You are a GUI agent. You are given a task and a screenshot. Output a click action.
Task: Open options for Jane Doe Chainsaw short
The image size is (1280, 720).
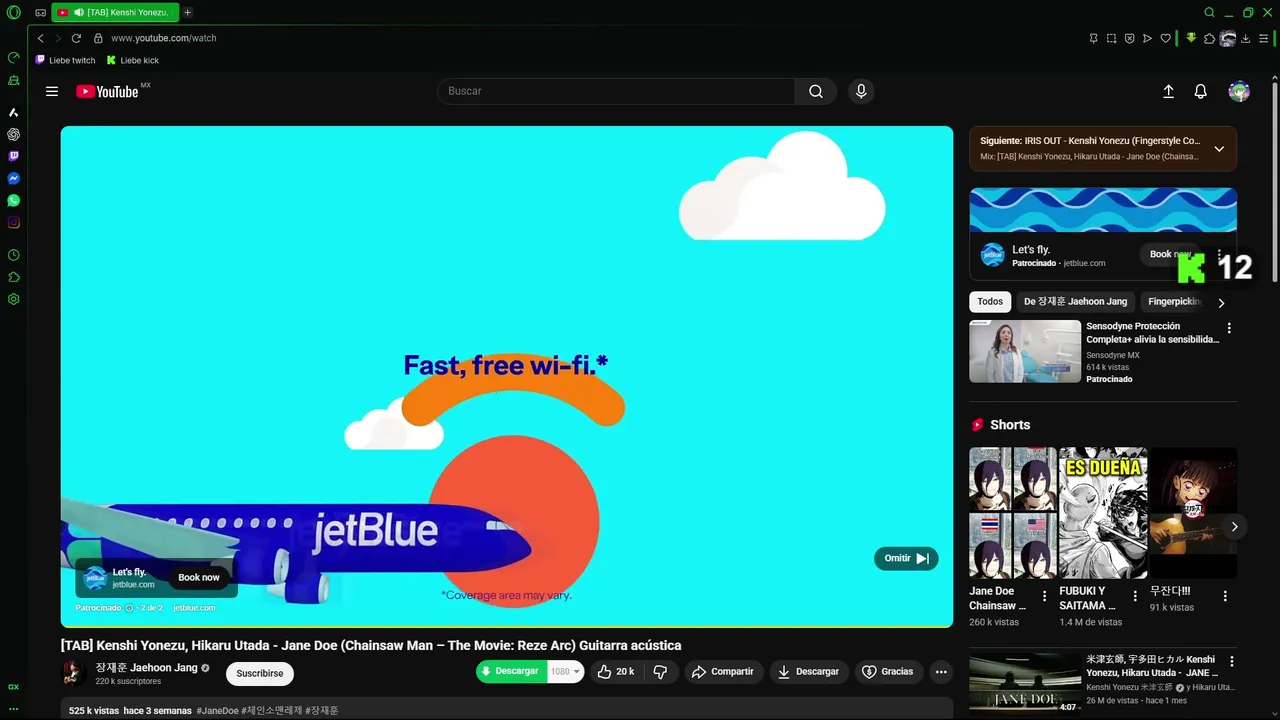pyautogui.click(x=1045, y=596)
